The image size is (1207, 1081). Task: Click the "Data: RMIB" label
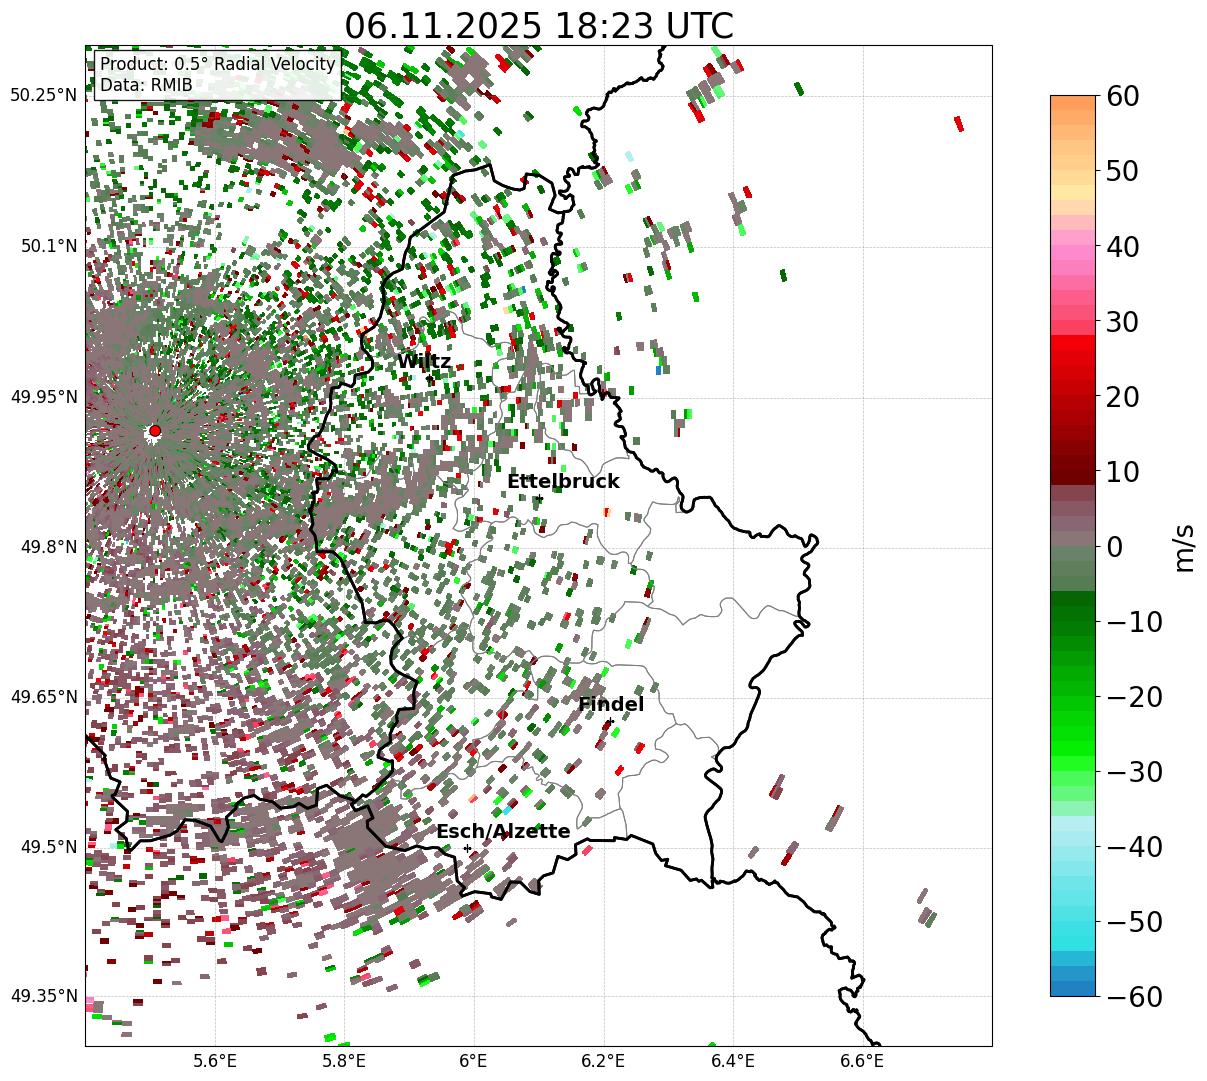pos(146,85)
